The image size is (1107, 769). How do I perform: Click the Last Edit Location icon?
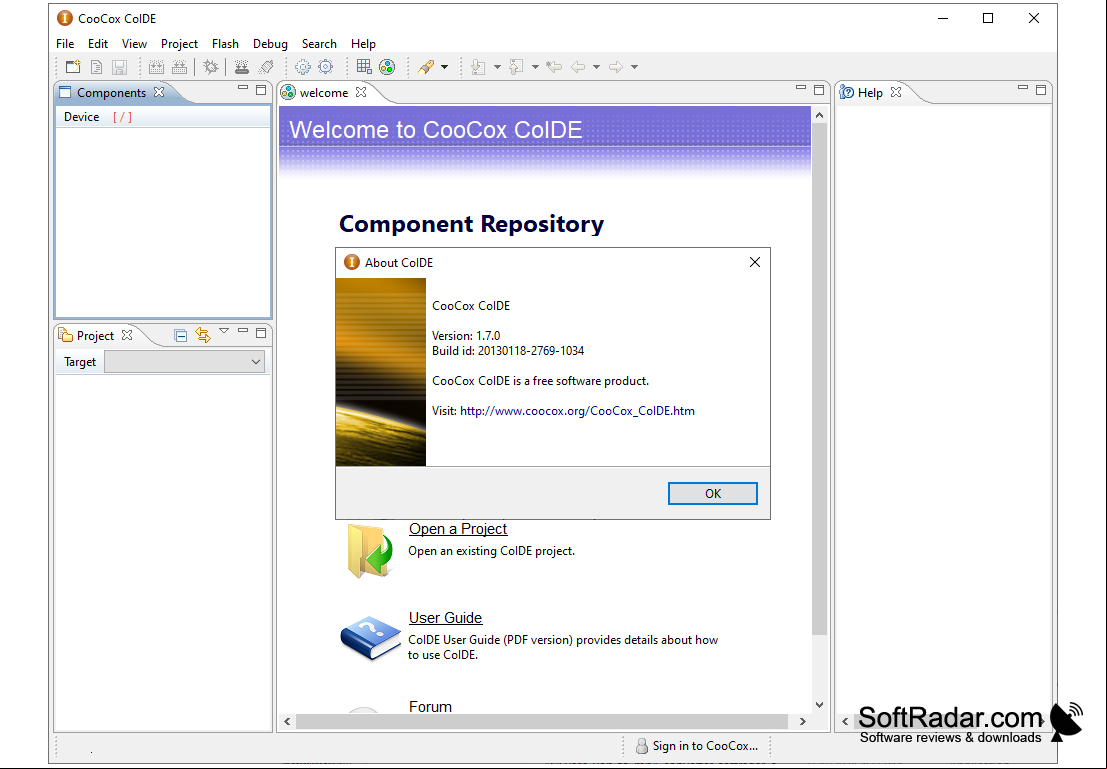point(554,67)
